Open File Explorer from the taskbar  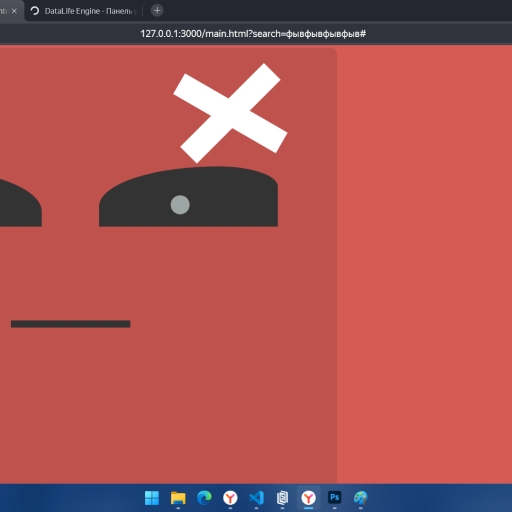178,498
